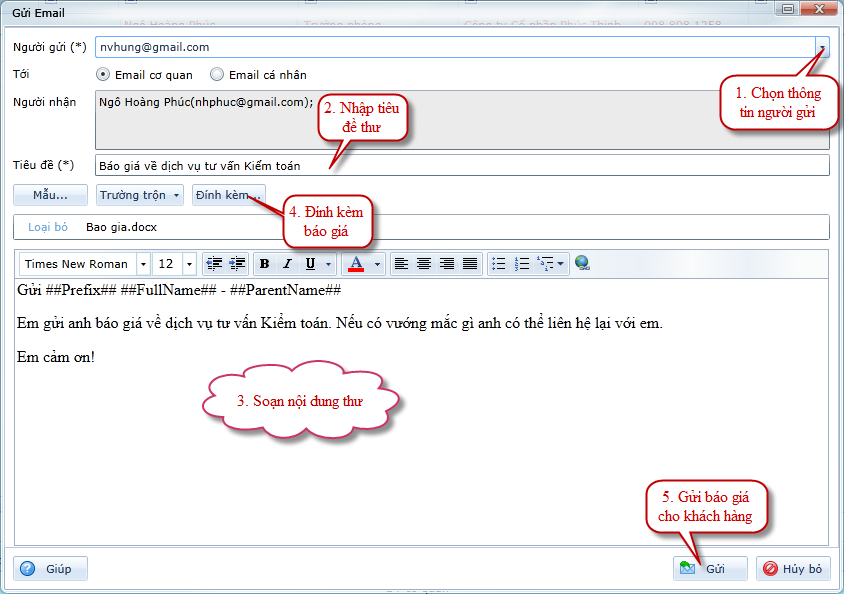This screenshot has width=844, height=594.
Task: Open the Times New Roman font list
Action: pyautogui.click(x=143, y=264)
